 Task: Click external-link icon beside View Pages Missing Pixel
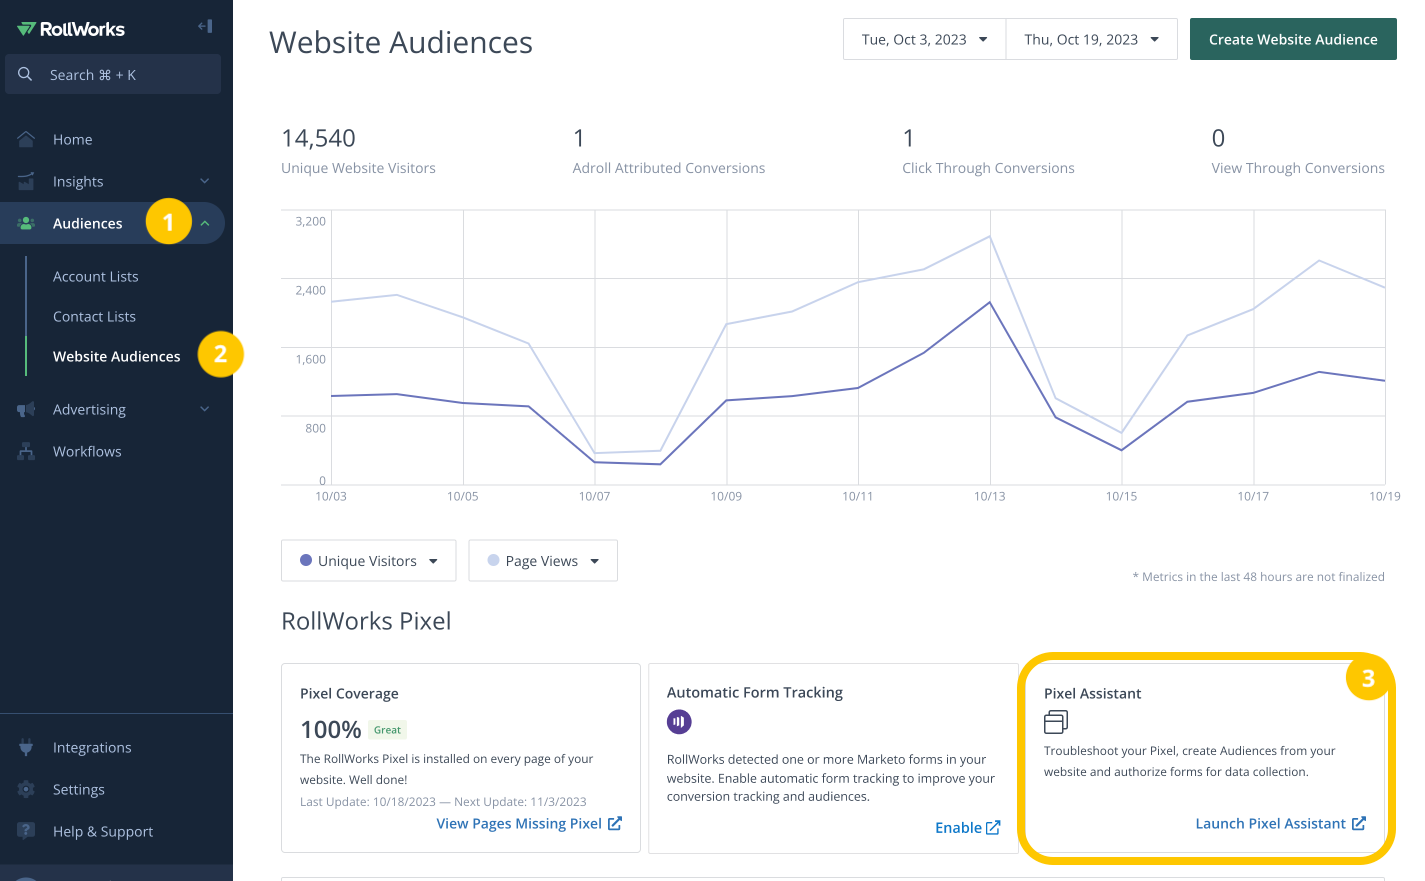click(615, 823)
